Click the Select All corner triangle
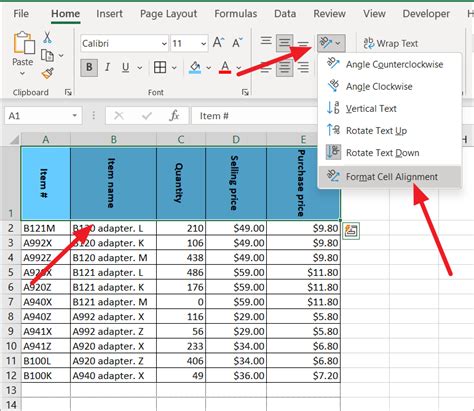Image resolution: width=474 pixels, height=411 pixels. pos(14,139)
